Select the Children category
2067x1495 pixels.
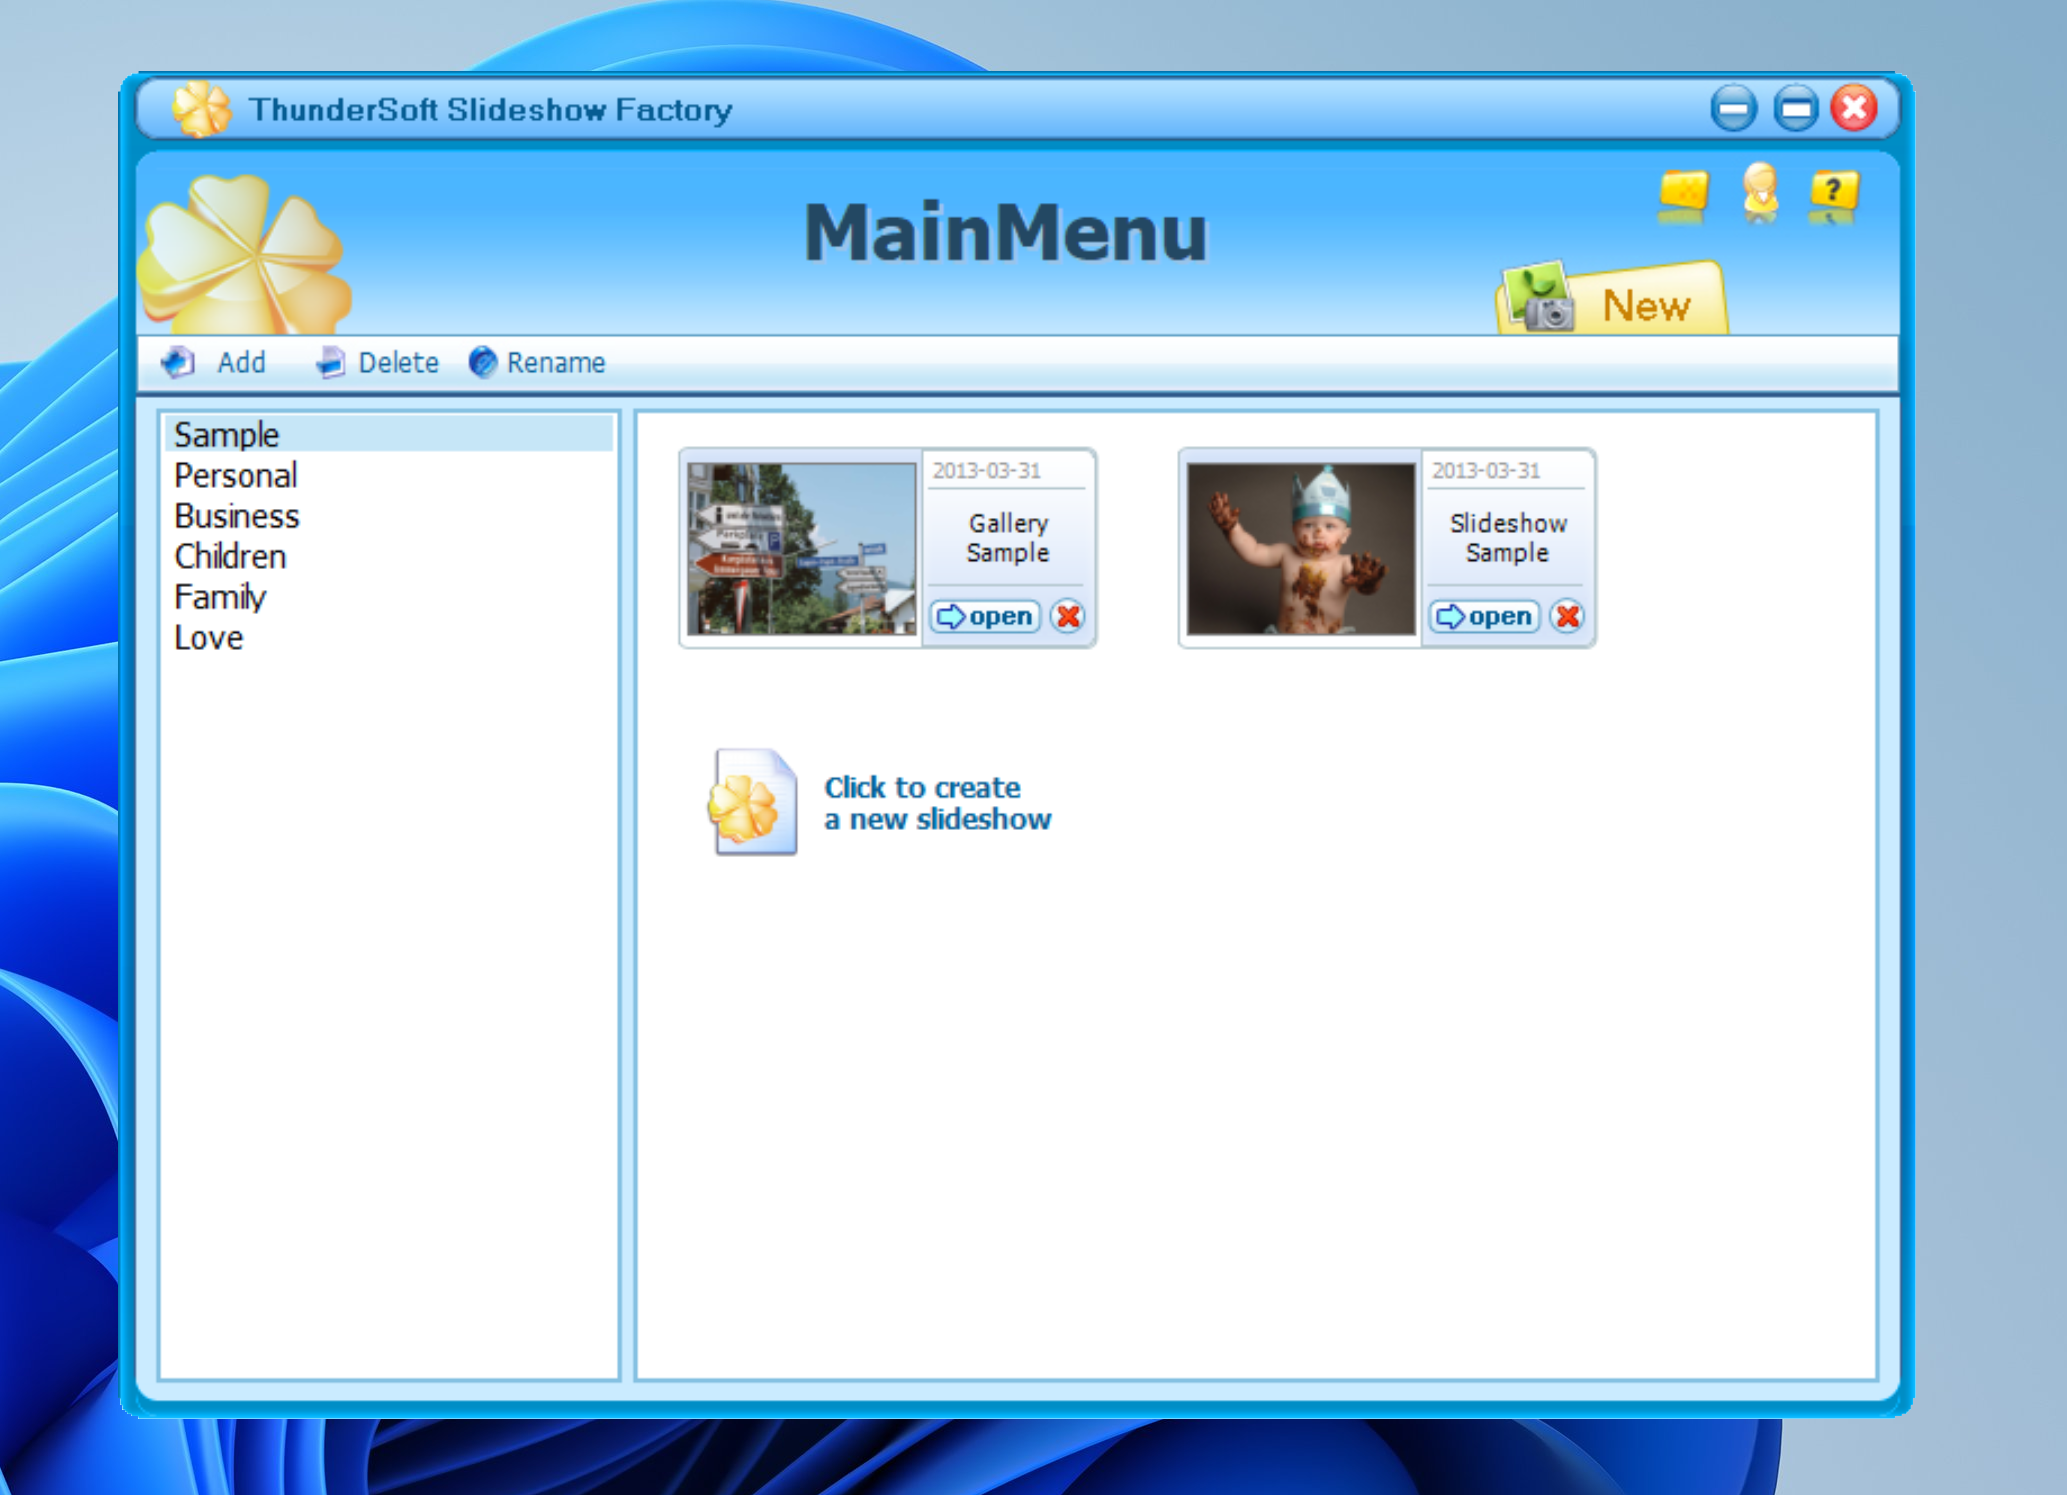tap(388, 556)
